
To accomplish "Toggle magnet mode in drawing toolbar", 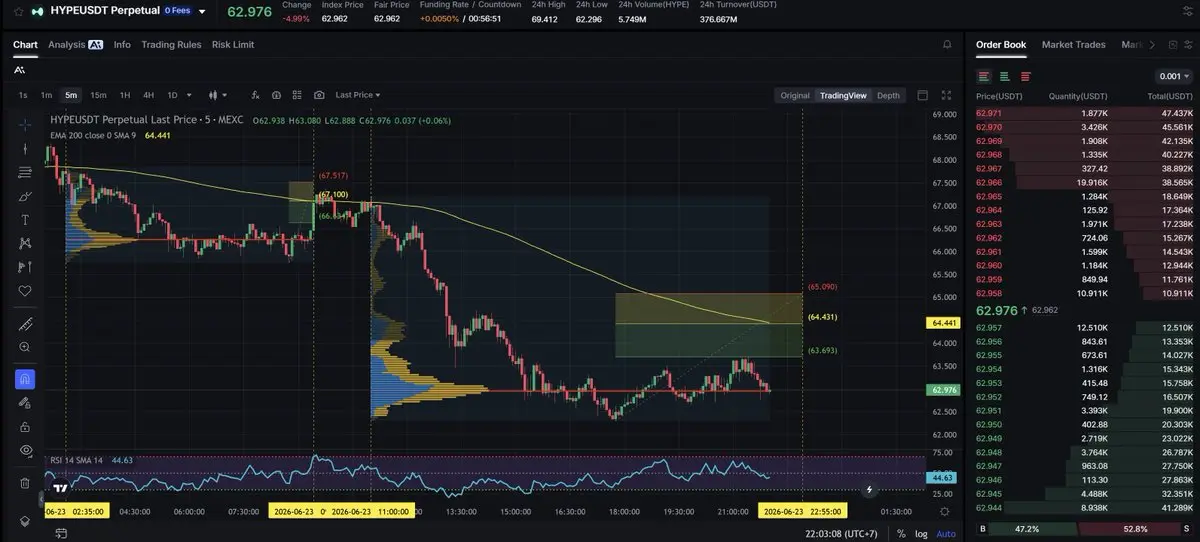I will (x=25, y=379).
